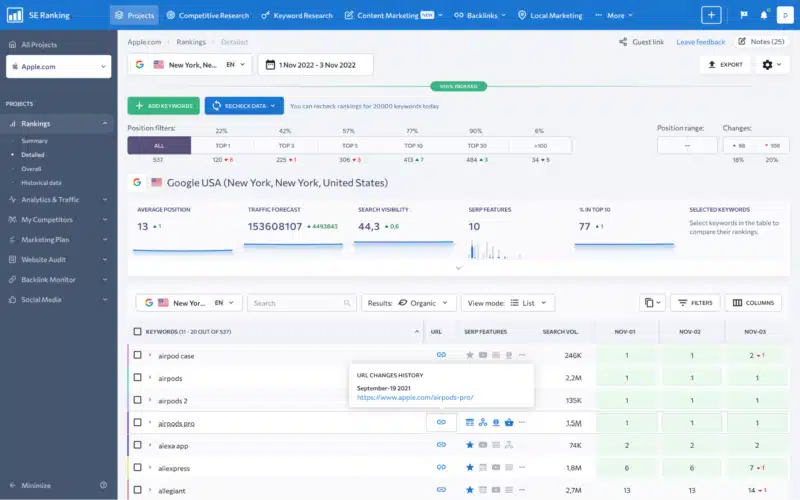Click star SERP feature for aliexpress
The height and width of the screenshot is (500, 800).
pos(469,468)
